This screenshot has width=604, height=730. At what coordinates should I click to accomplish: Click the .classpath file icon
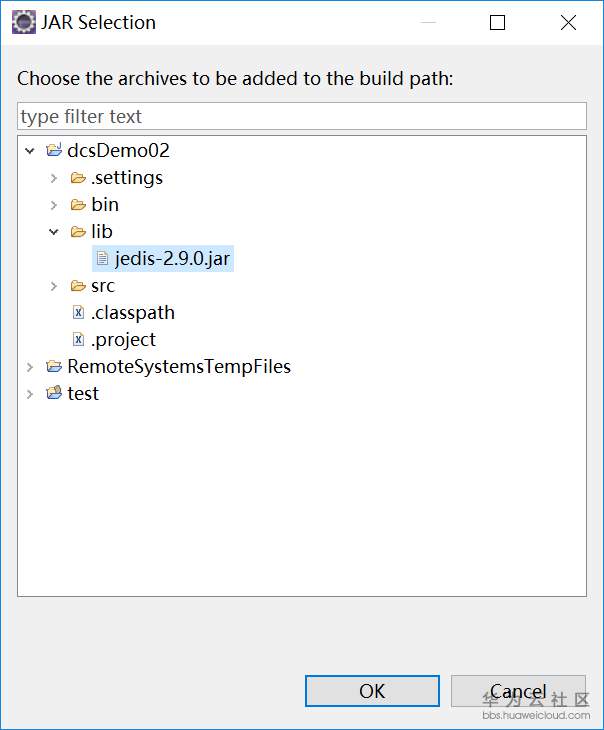point(78,313)
